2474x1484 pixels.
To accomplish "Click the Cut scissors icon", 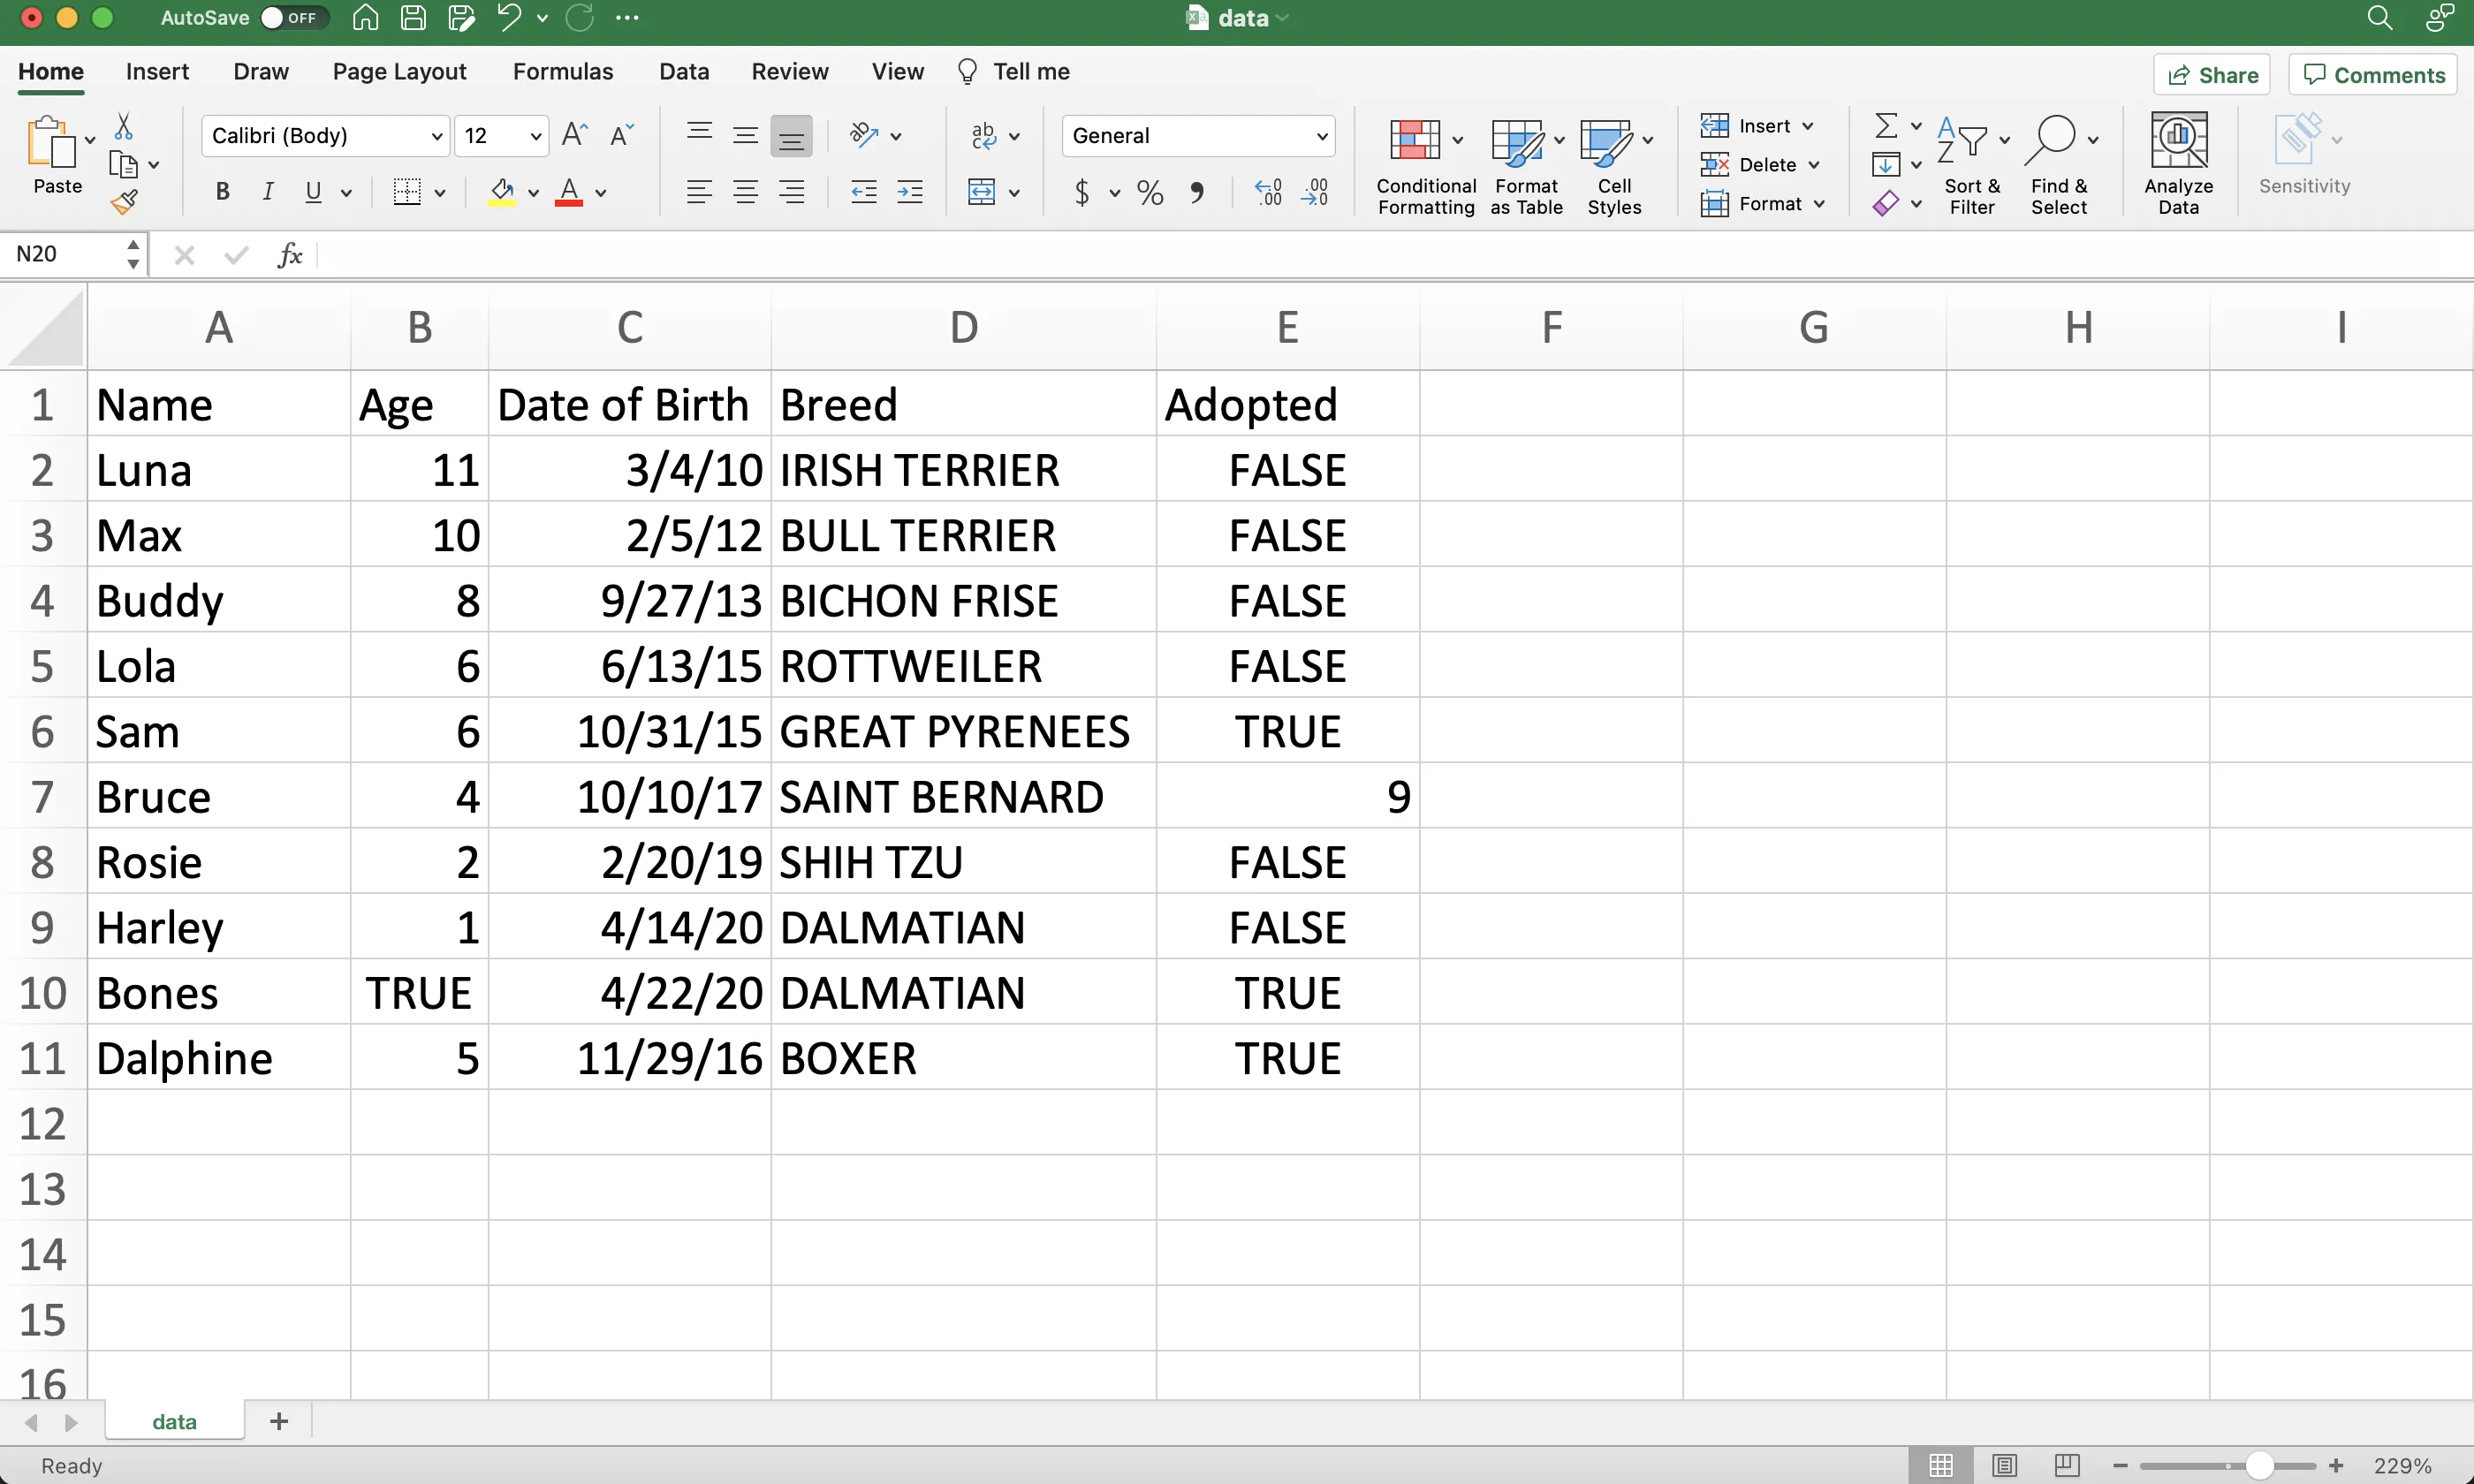I will coord(123,127).
